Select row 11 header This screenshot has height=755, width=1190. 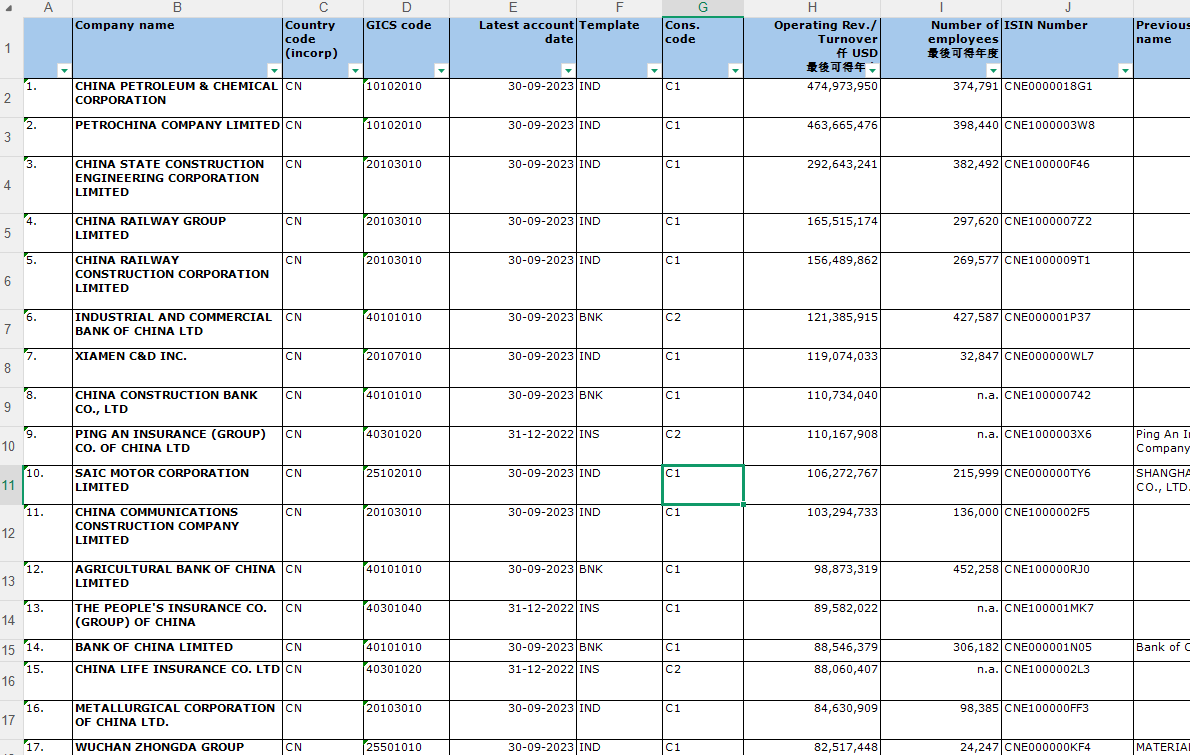[x=10, y=485]
